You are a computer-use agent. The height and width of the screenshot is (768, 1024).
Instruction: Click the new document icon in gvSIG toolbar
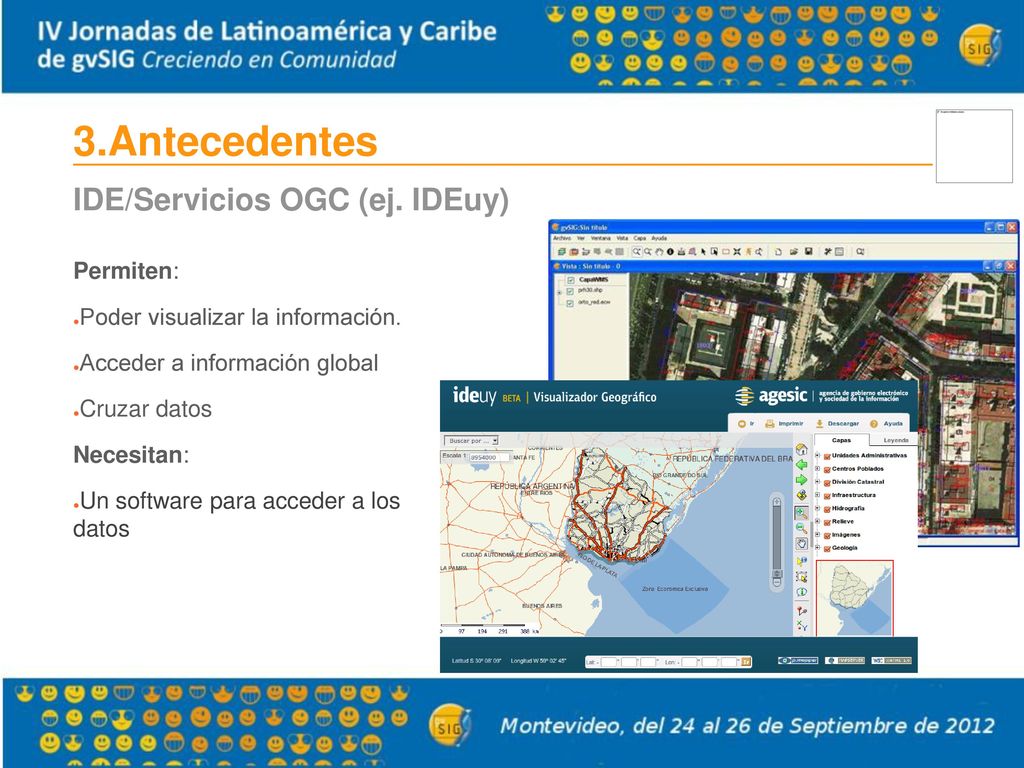click(x=778, y=251)
